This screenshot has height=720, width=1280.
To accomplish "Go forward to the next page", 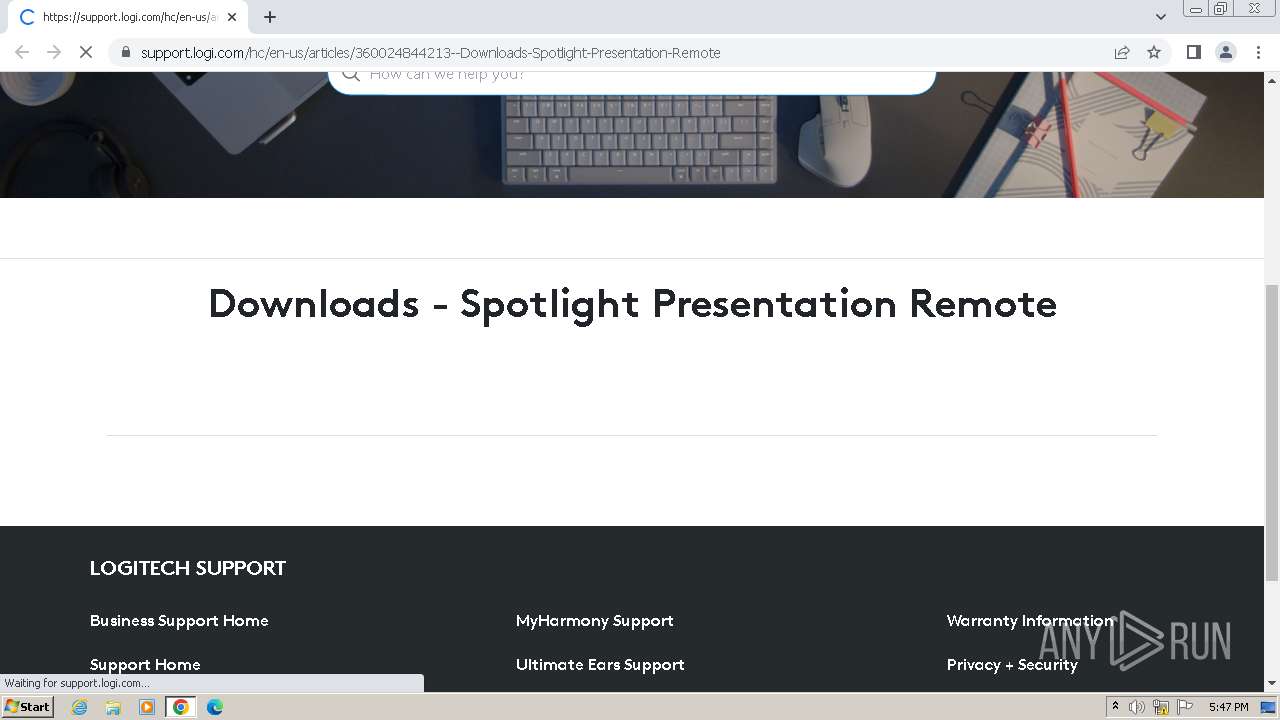I will tap(54, 52).
